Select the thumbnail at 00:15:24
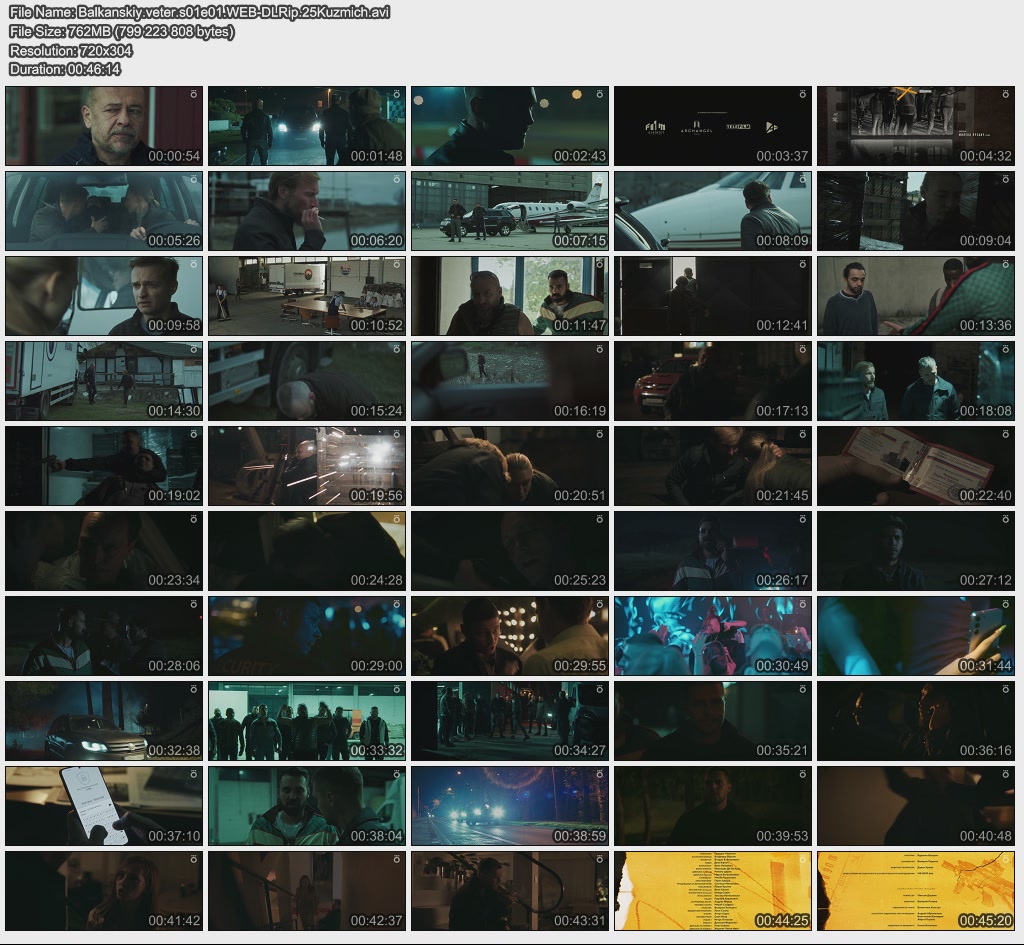Image resolution: width=1024 pixels, height=945 pixels. click(x=307, y=381)
